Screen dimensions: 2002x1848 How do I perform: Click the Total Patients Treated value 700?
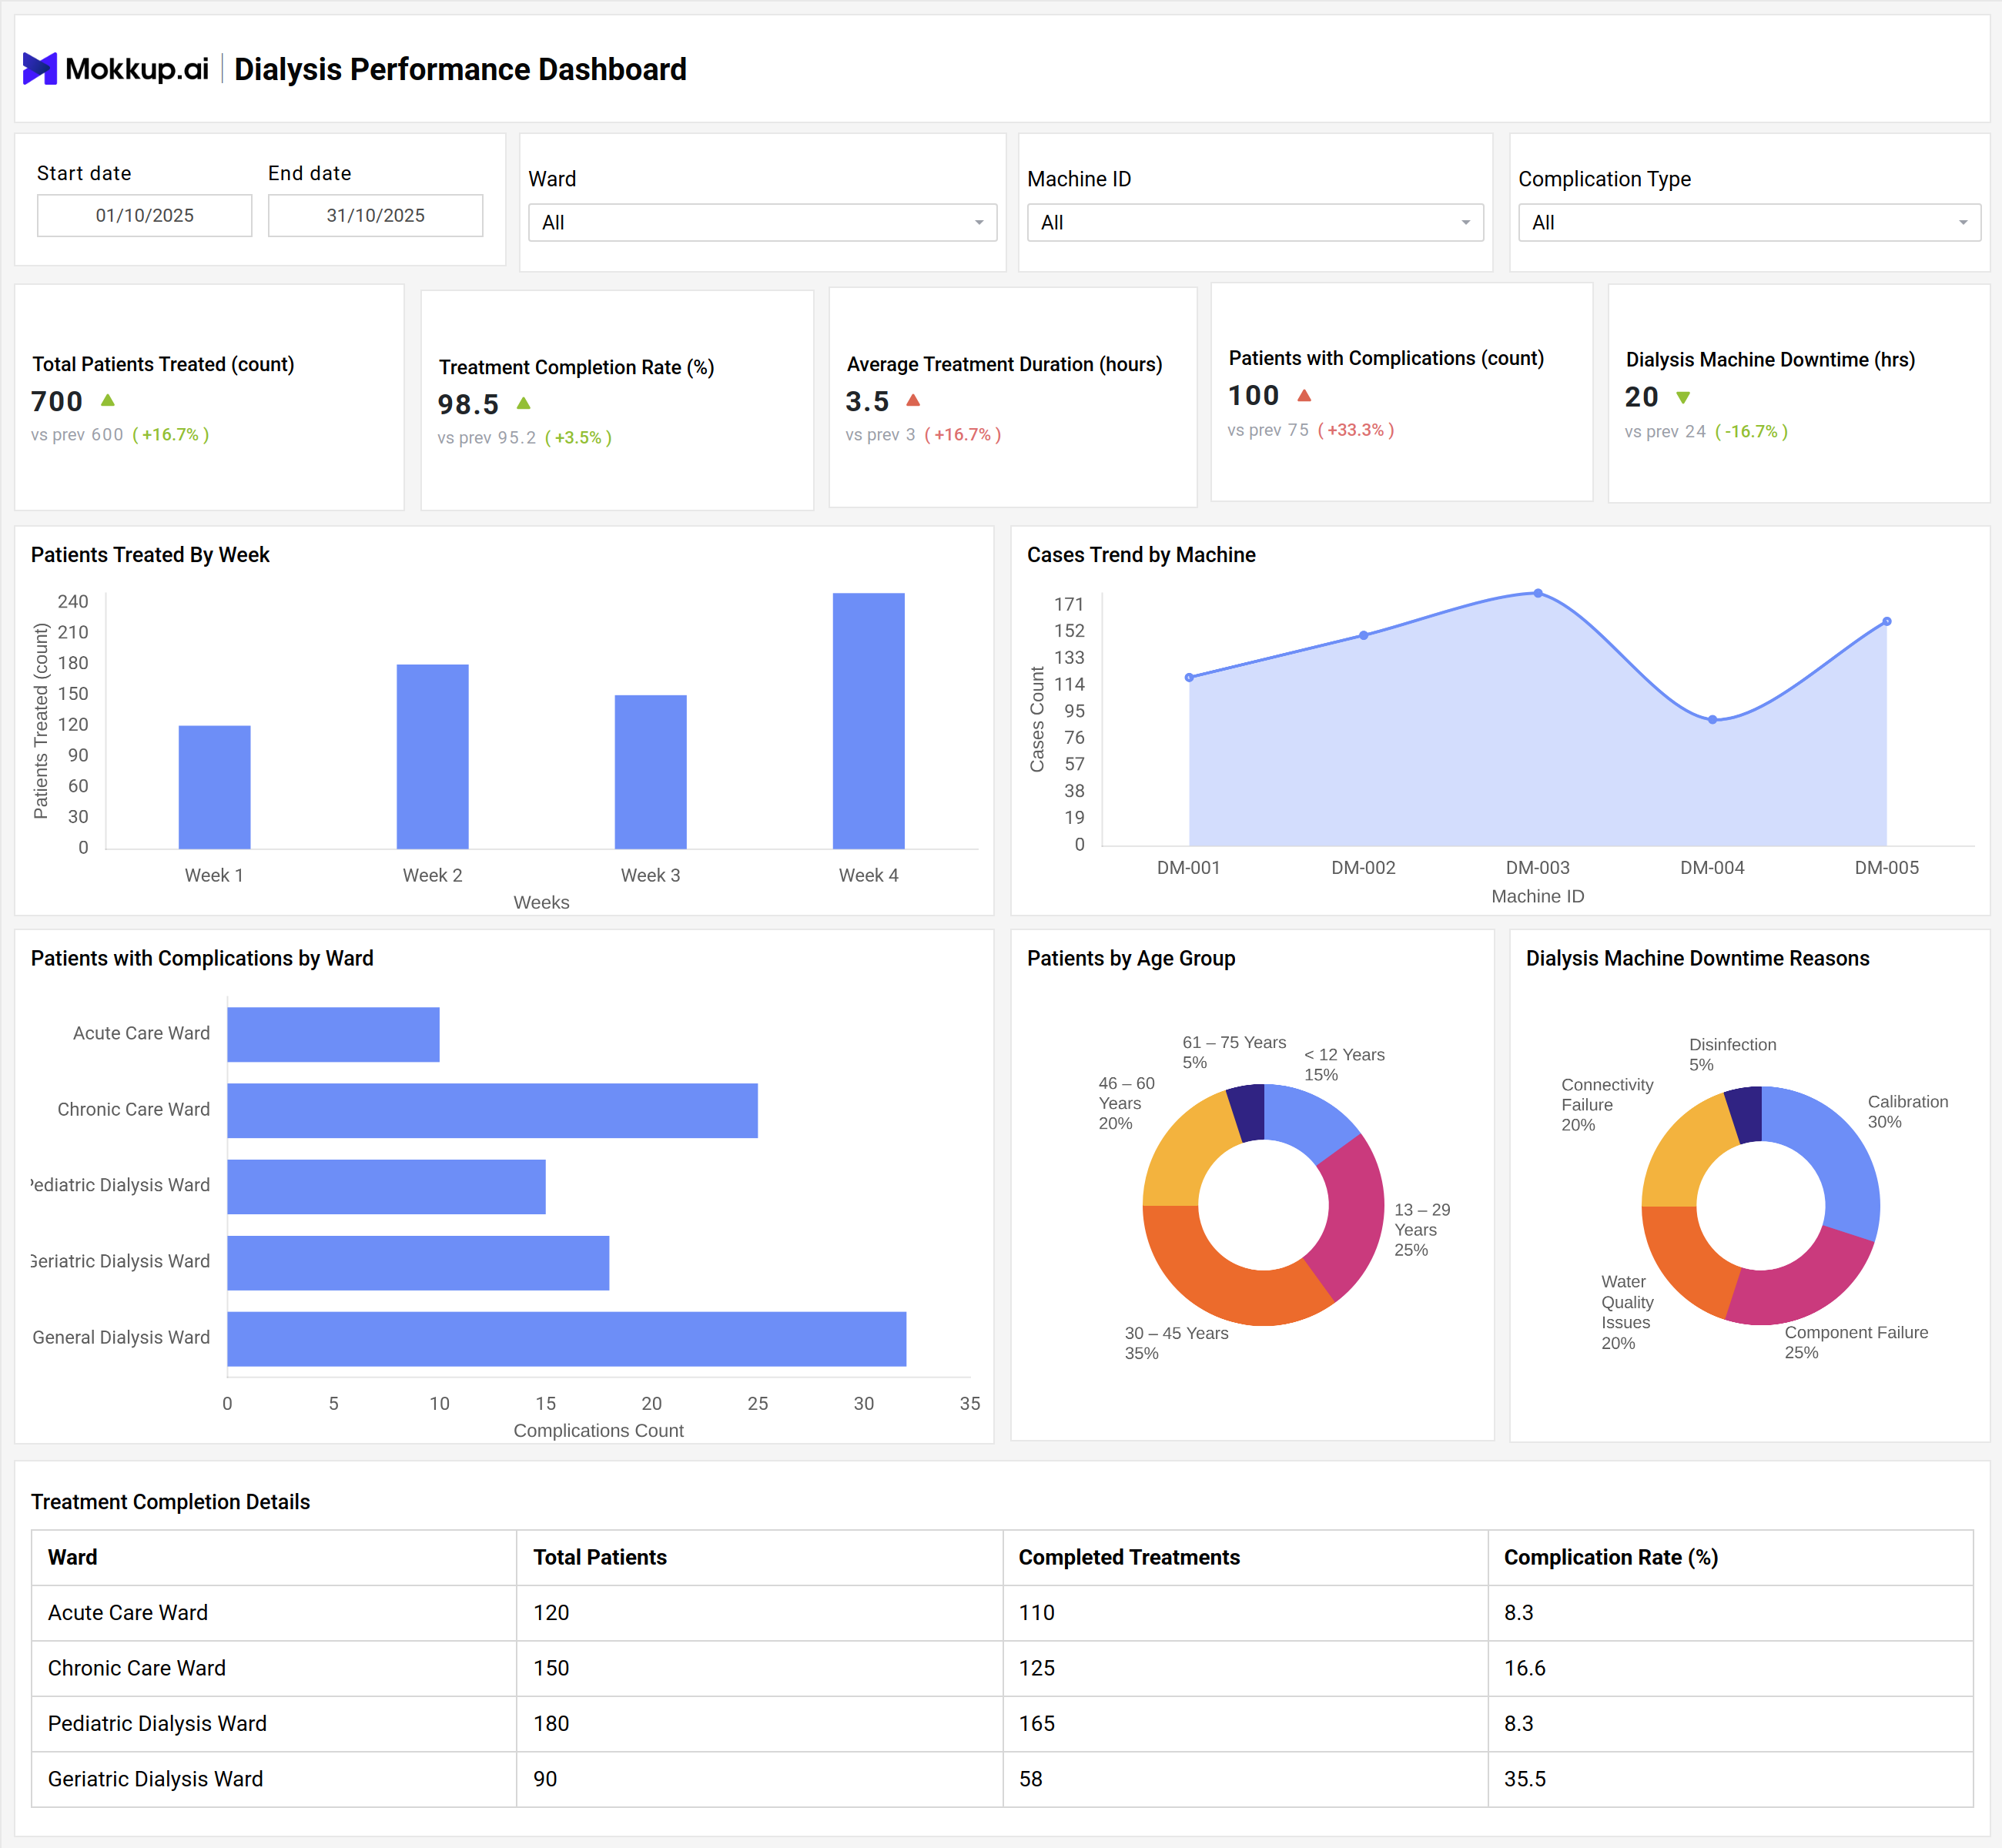pyautogui.click(x=57, y=401)
